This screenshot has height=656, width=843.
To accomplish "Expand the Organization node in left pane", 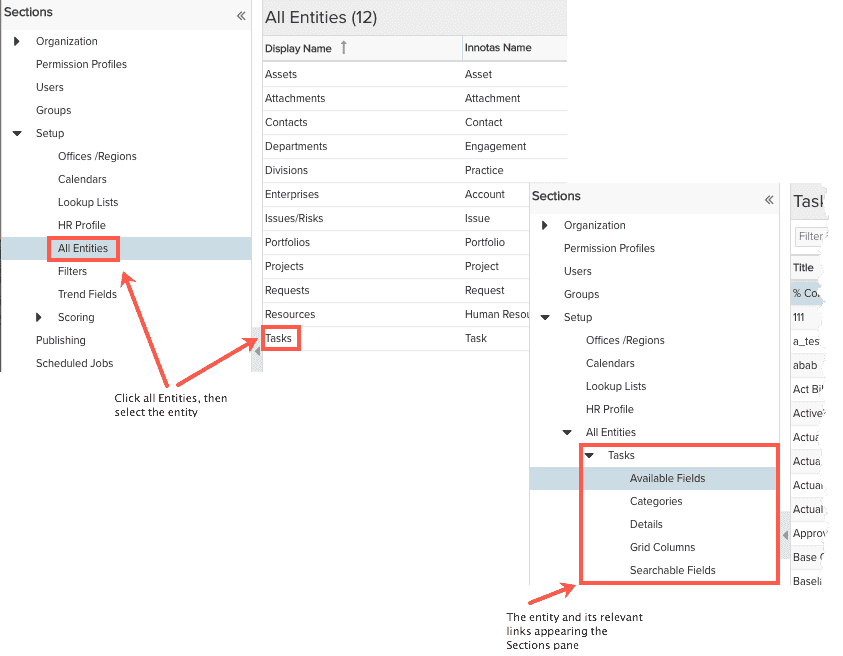I will pos(16,42).
